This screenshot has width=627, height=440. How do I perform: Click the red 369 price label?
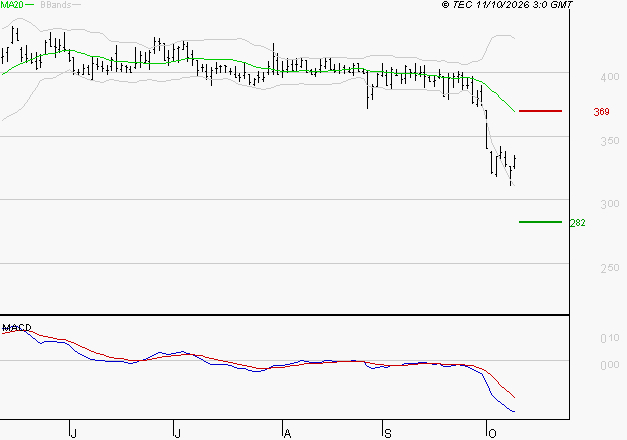click(601, 112)
